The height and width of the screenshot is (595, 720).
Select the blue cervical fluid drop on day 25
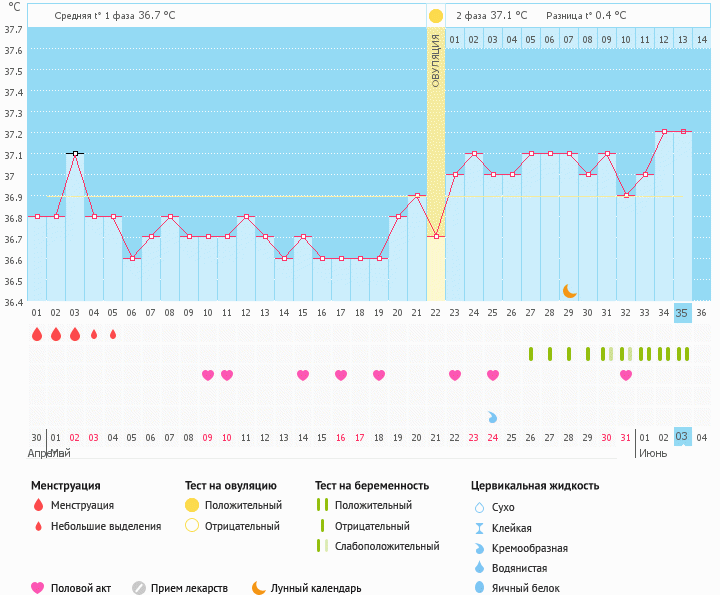tap(493, 416)
